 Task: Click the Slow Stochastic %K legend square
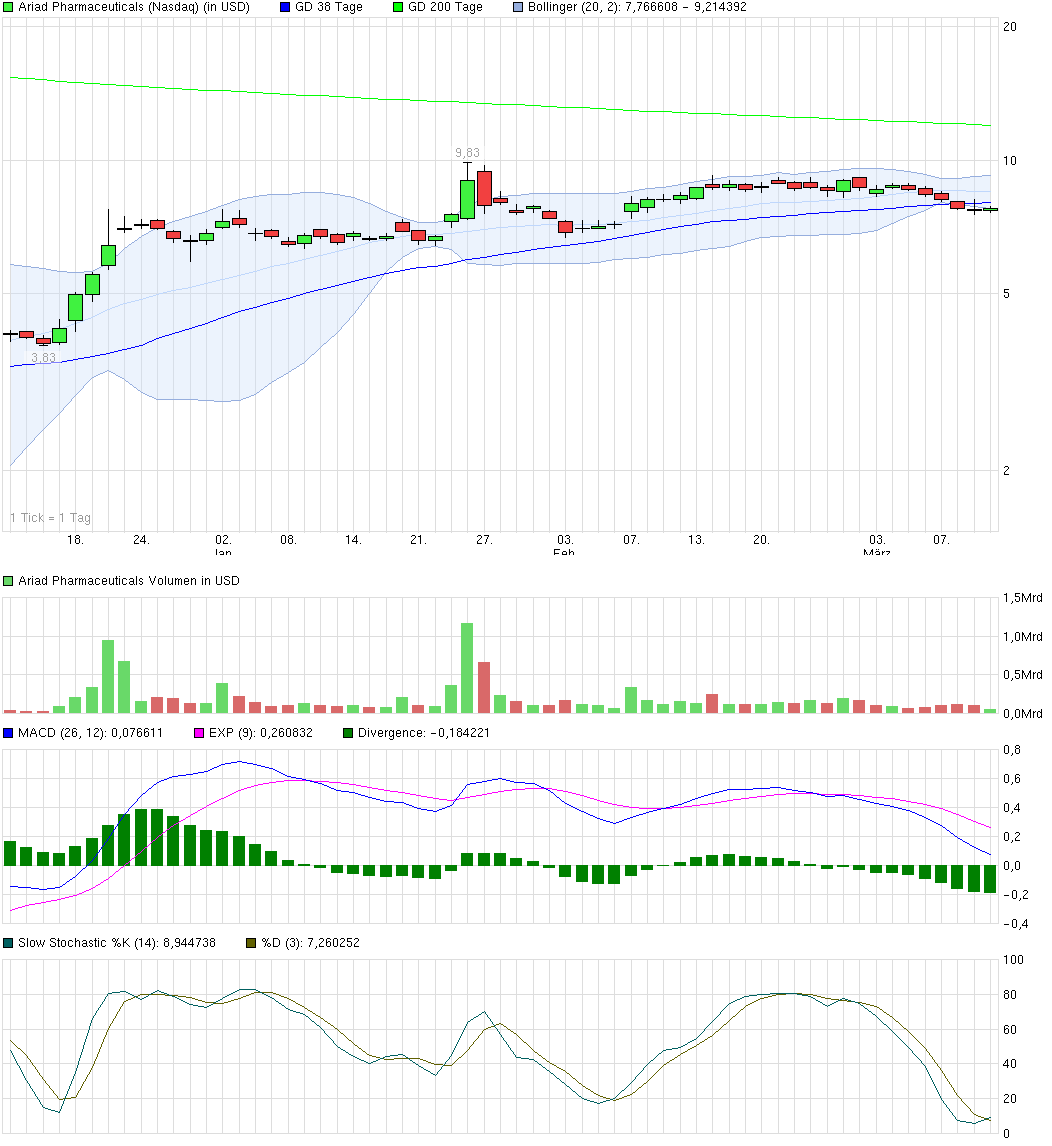click(8, 942)
